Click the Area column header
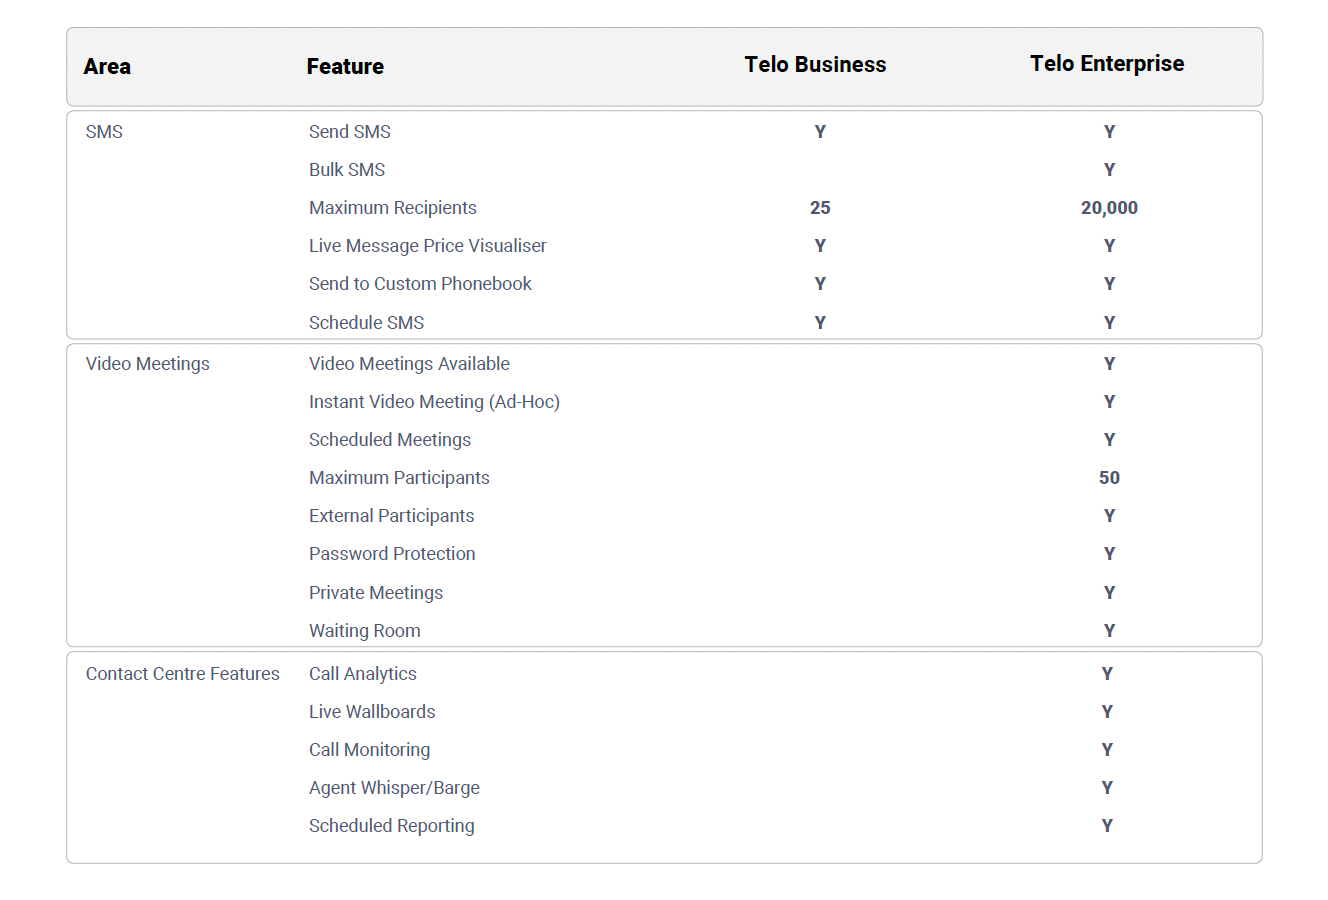 (x=107, y=67)
